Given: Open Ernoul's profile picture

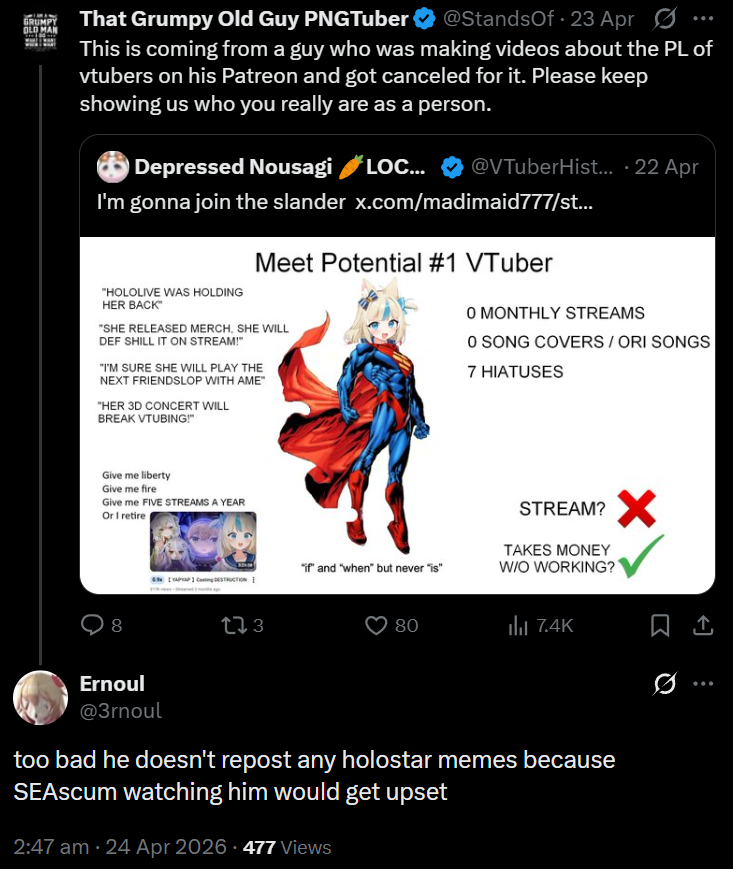Looking at the screenshot, I should click(40, 698).
